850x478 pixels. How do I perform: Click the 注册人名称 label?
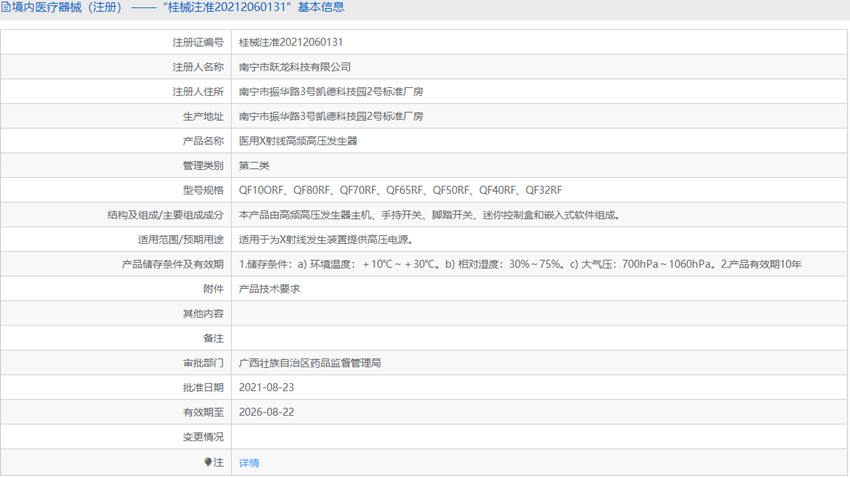point(198,67)
